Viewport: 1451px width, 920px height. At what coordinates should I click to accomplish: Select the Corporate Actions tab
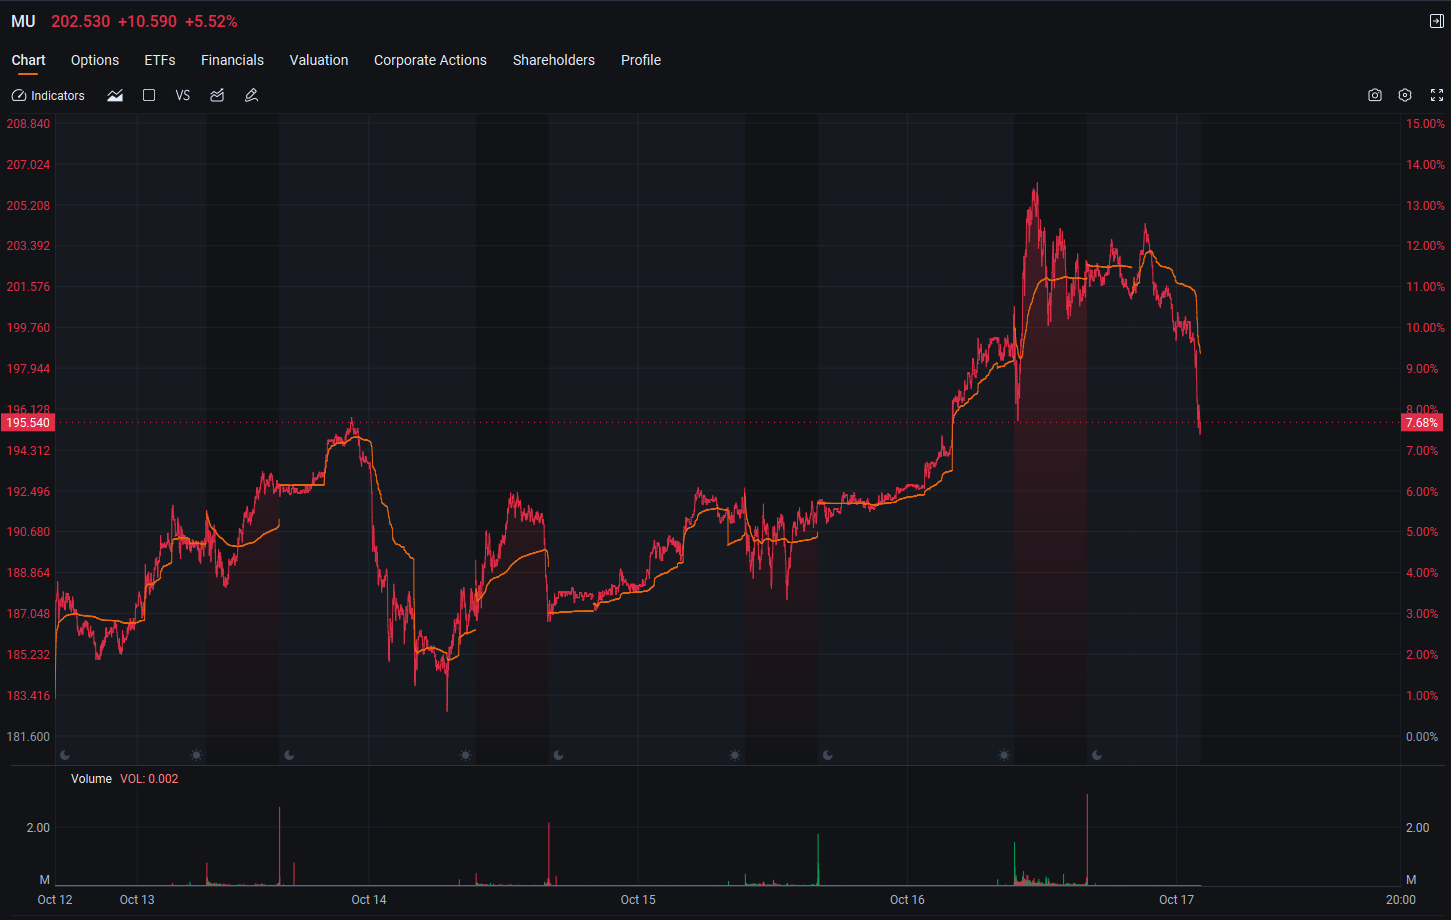click(x=430, y=60)
